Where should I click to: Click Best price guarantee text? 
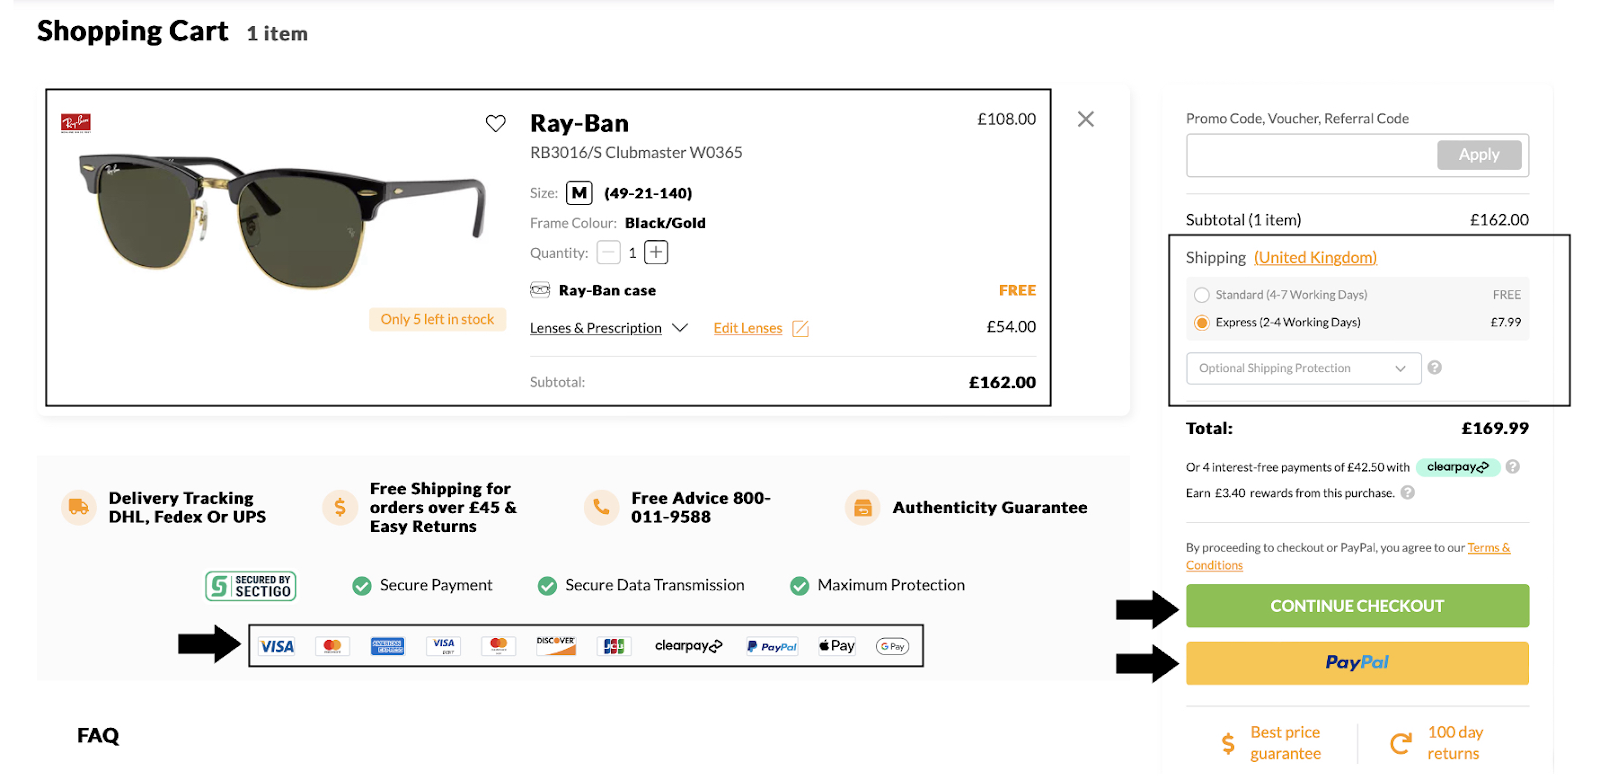click(x=1285, y=743)
